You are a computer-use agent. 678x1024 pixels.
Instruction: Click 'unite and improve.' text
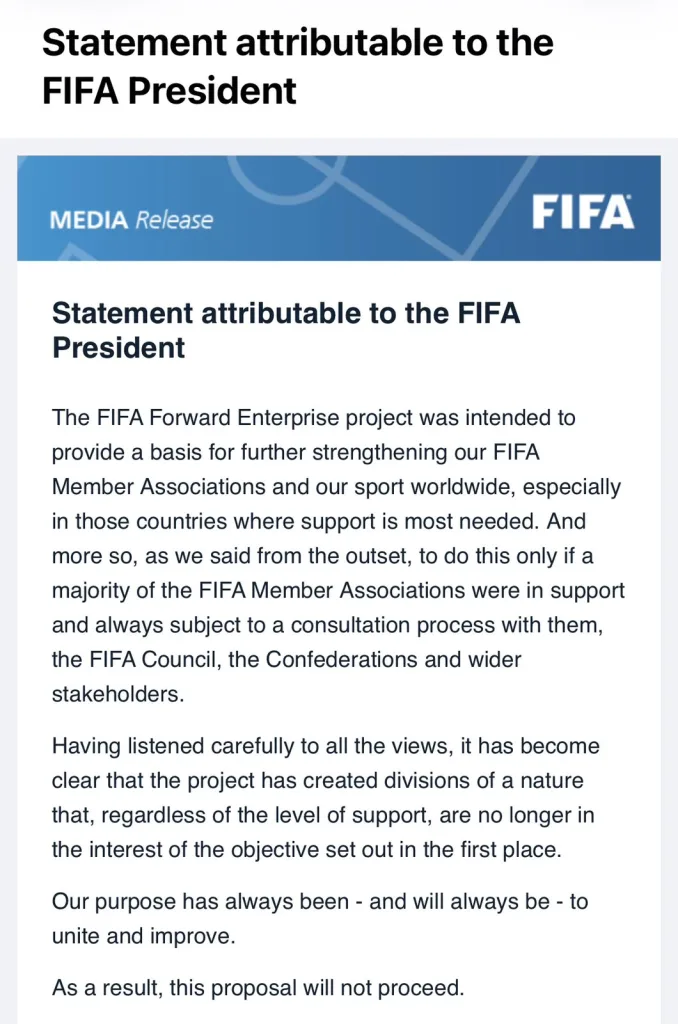[x=144, y=936]
